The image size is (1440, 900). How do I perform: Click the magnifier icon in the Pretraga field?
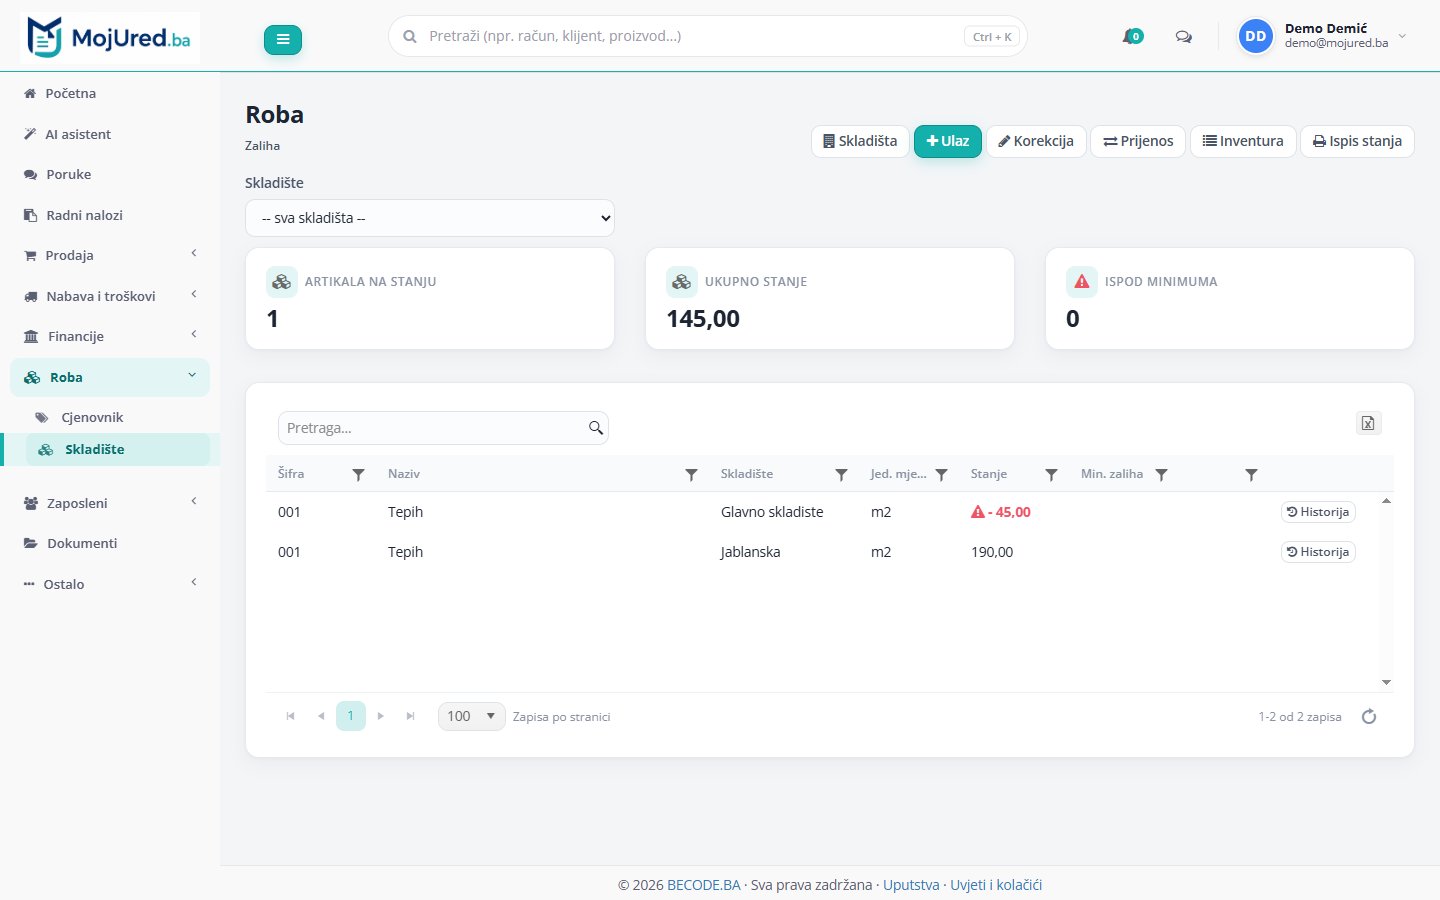[596, 428]
